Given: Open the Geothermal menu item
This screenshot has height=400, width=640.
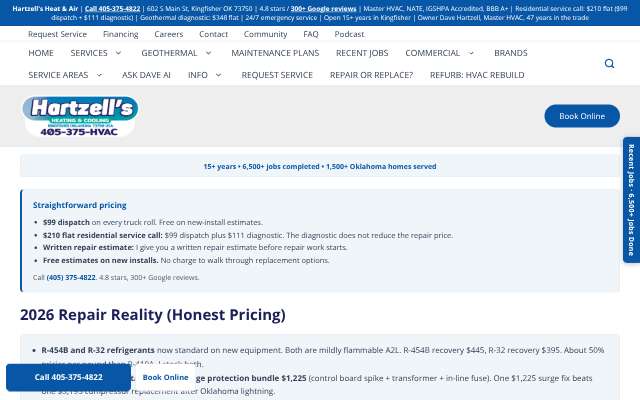Looking at the screenshot, I should tap(169, 53).
